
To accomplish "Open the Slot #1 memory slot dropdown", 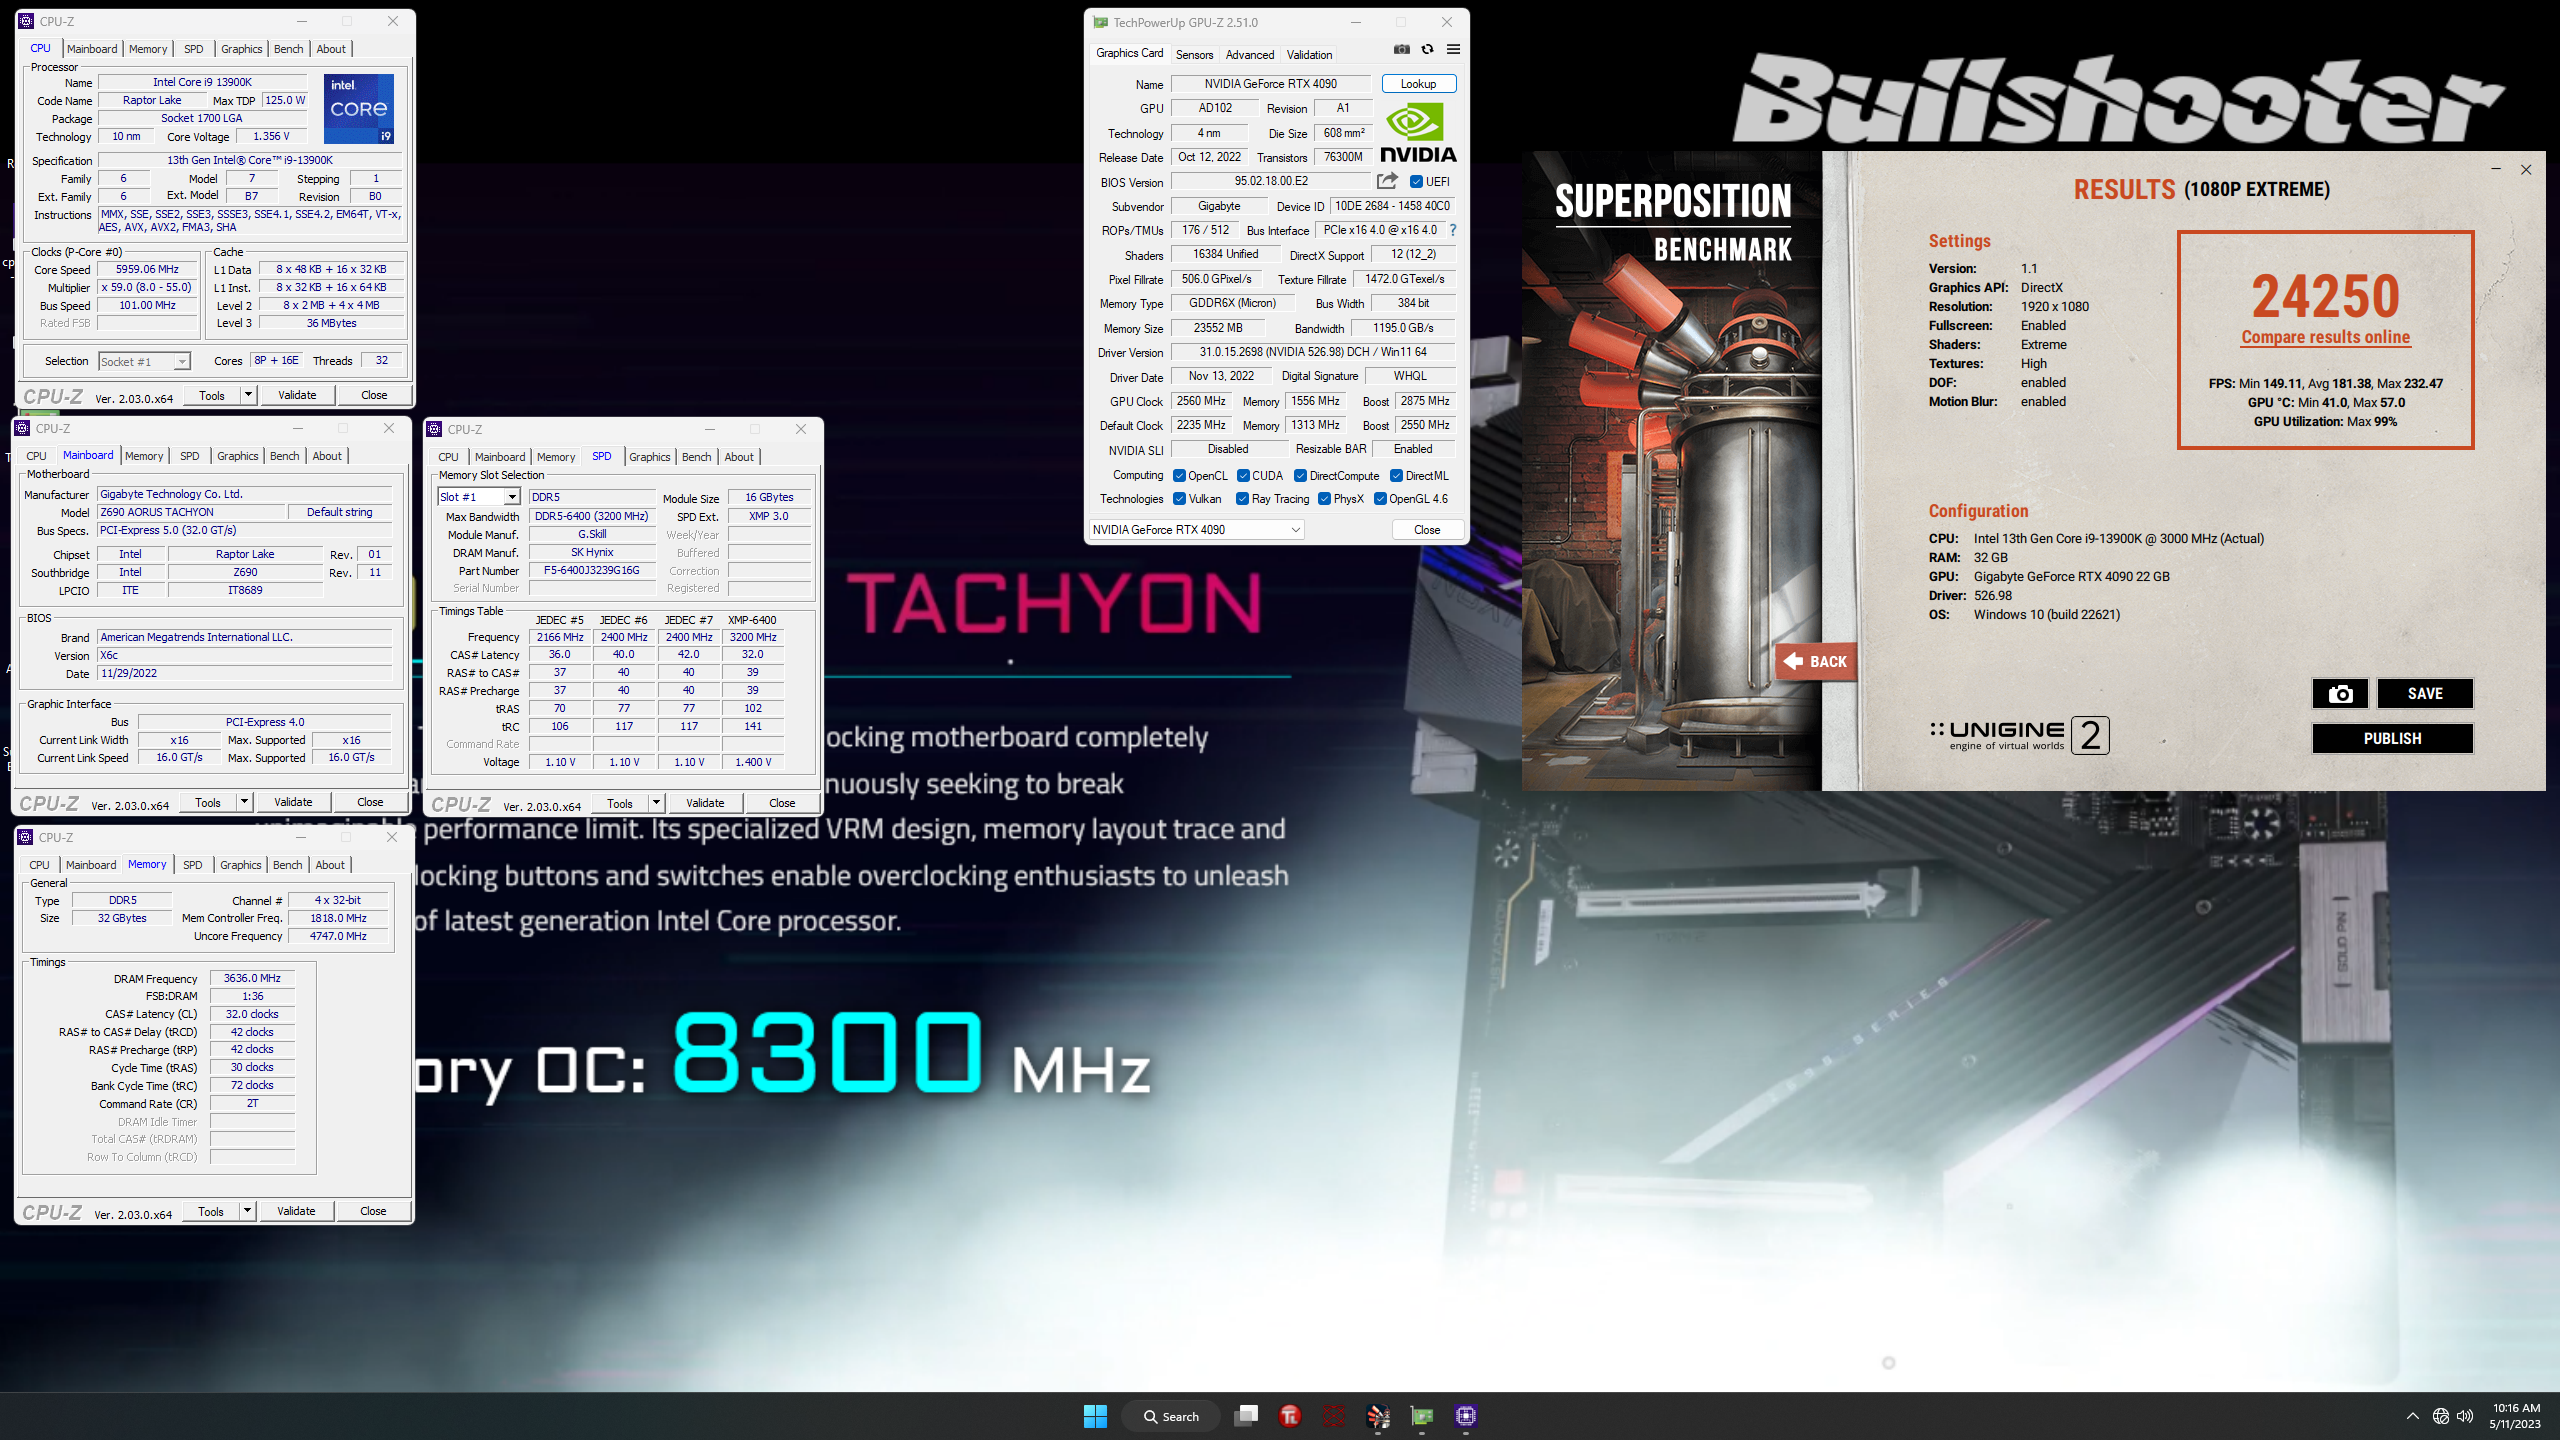I will tap(479, 497).
